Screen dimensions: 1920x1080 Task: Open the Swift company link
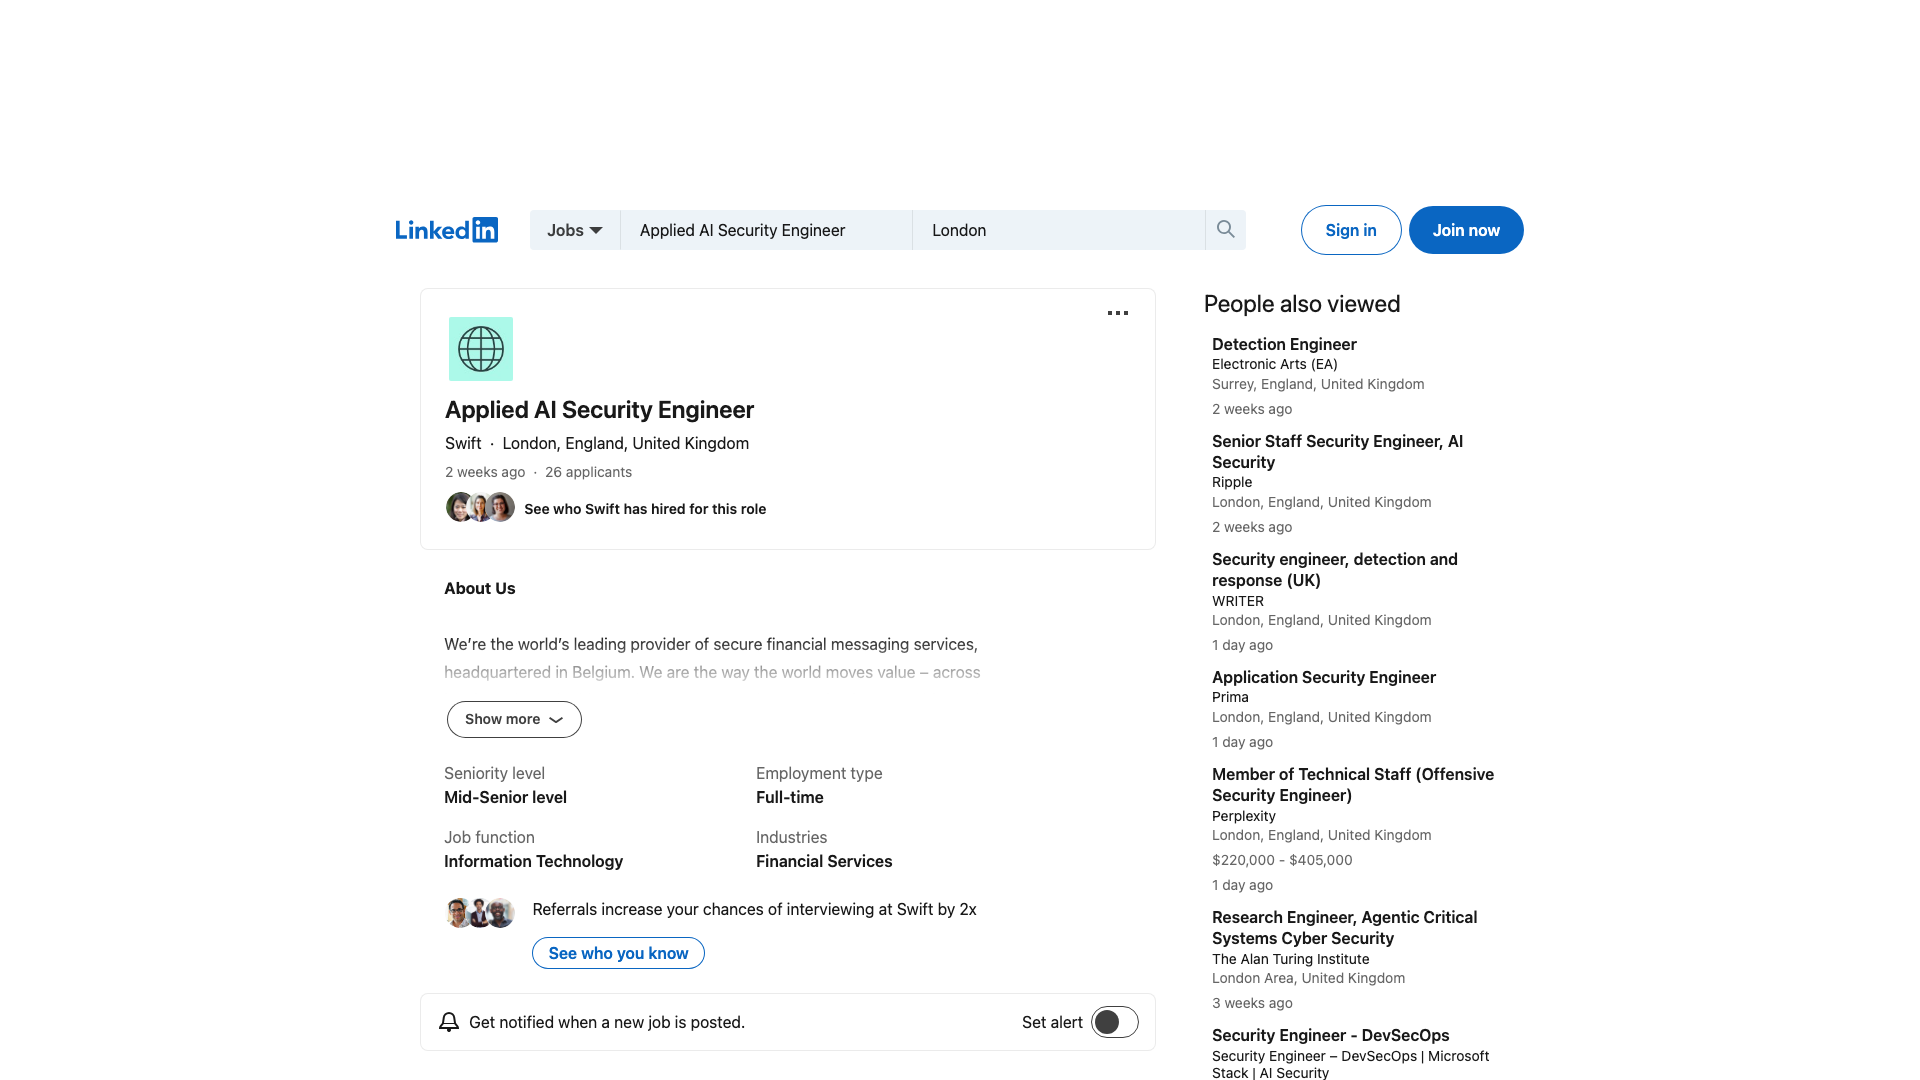click(463, 443)
